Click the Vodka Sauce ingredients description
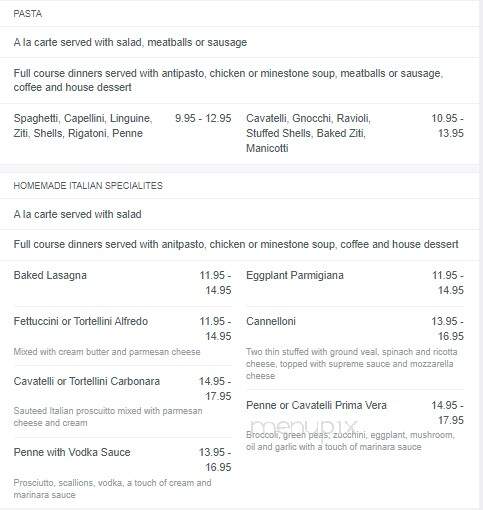 112,489
